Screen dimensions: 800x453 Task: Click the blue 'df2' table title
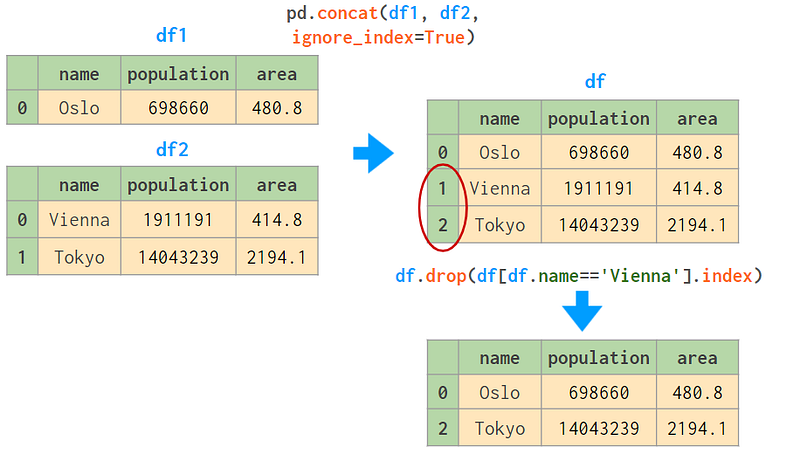click(172, 149)
